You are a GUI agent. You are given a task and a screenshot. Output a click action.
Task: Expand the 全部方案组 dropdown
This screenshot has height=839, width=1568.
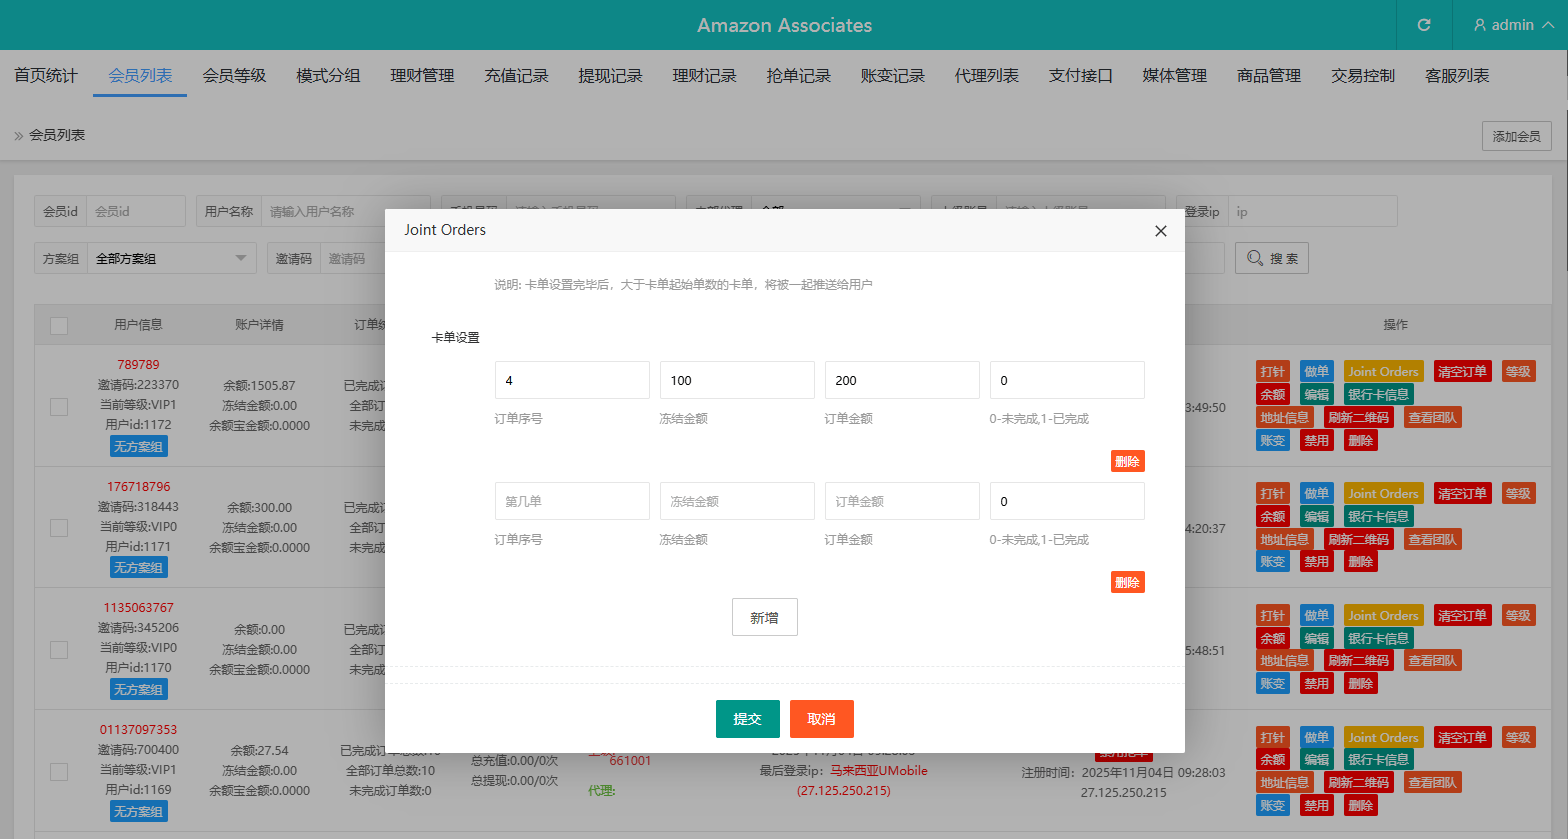point(171,259)
